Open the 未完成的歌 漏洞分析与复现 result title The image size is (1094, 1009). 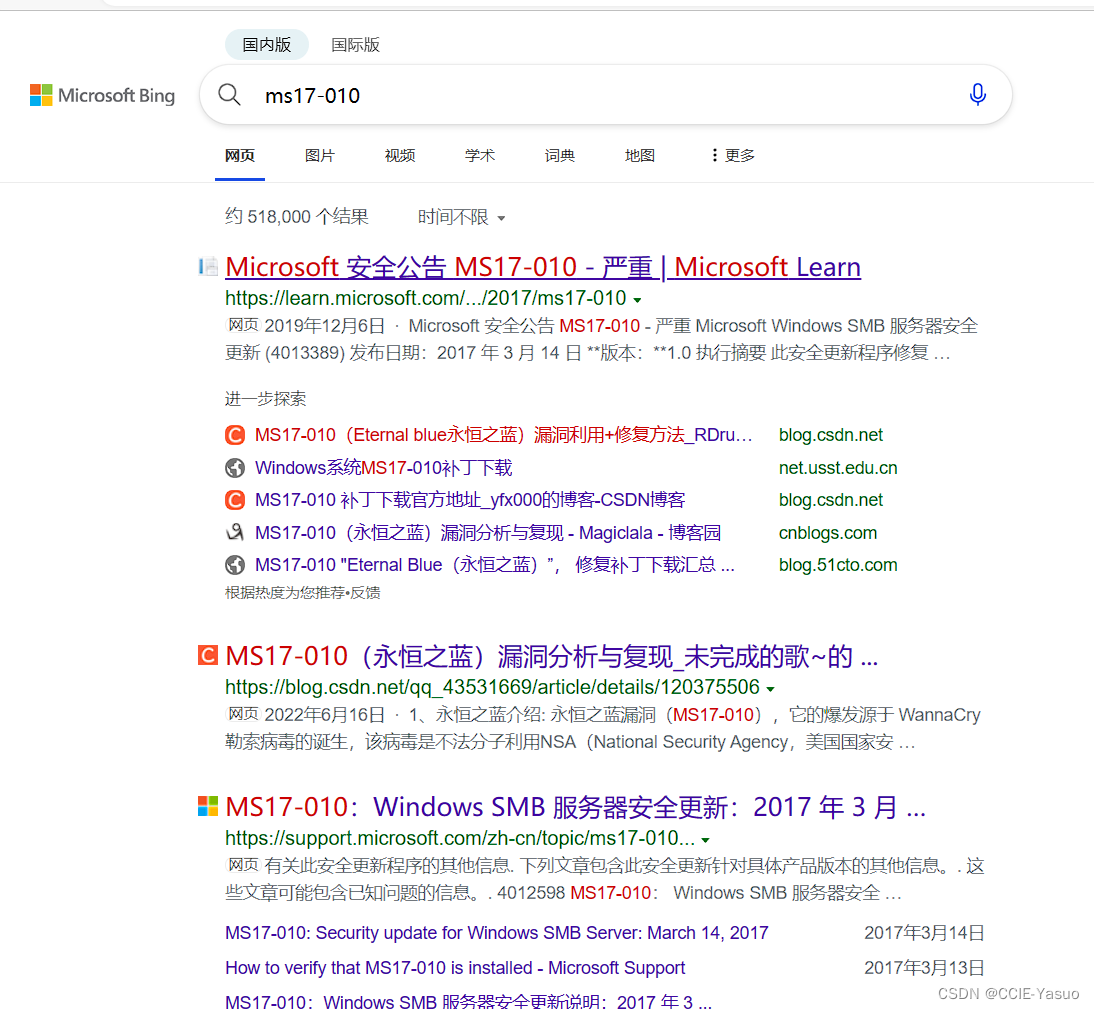552,656
